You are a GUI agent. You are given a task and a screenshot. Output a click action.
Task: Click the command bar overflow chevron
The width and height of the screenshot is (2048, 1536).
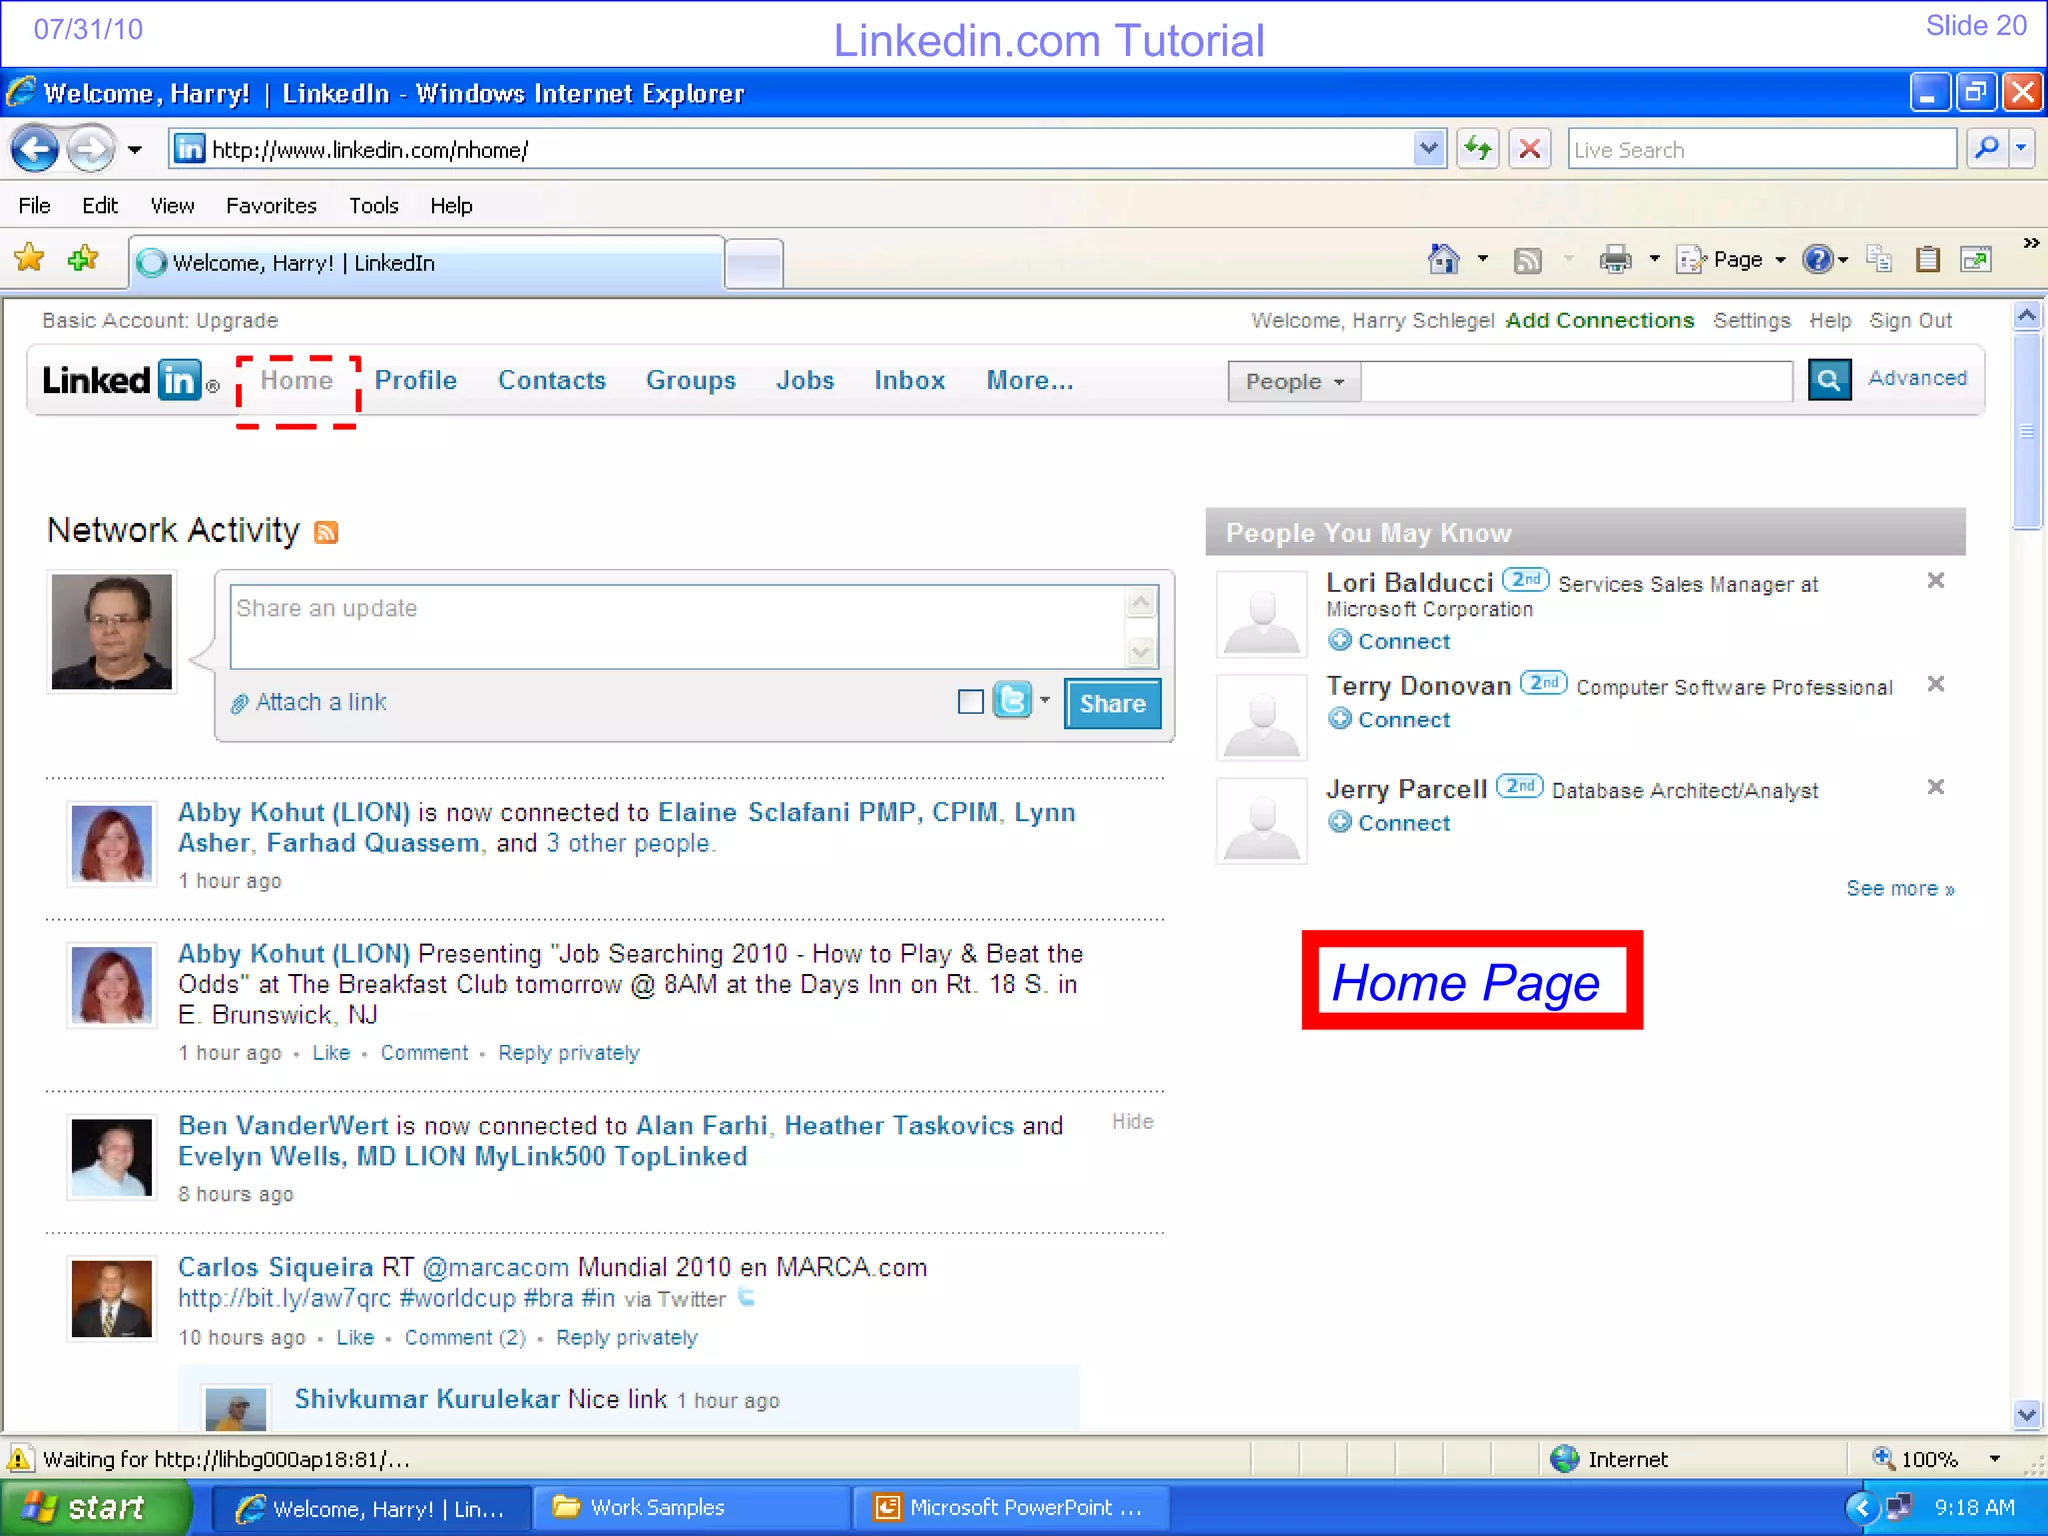2031,243
